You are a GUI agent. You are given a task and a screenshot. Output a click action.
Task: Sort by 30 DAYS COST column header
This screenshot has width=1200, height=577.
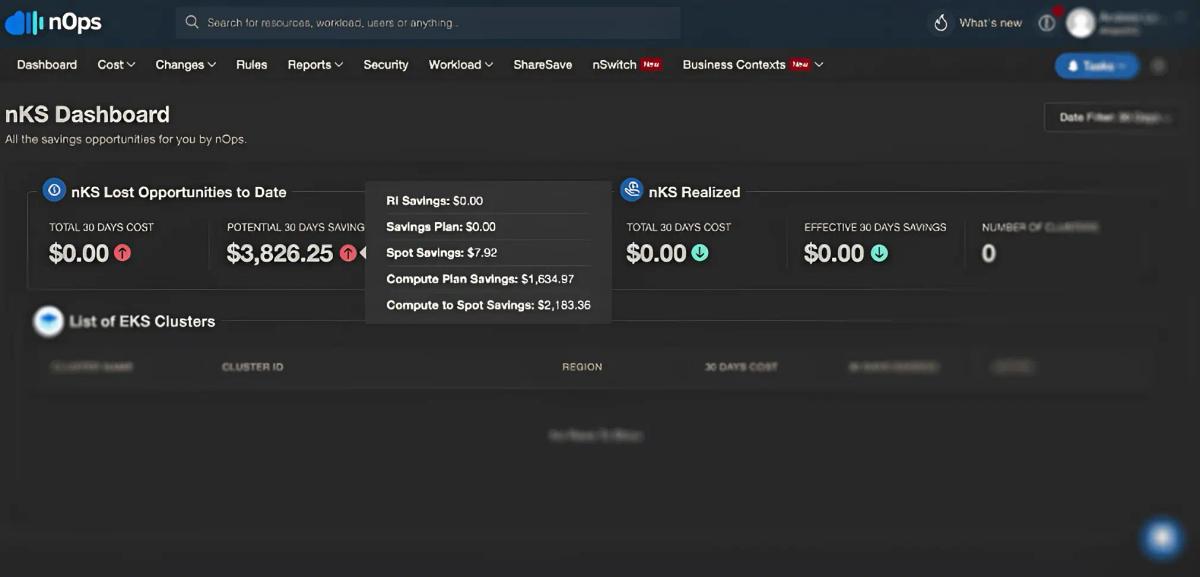click(741, 367)
